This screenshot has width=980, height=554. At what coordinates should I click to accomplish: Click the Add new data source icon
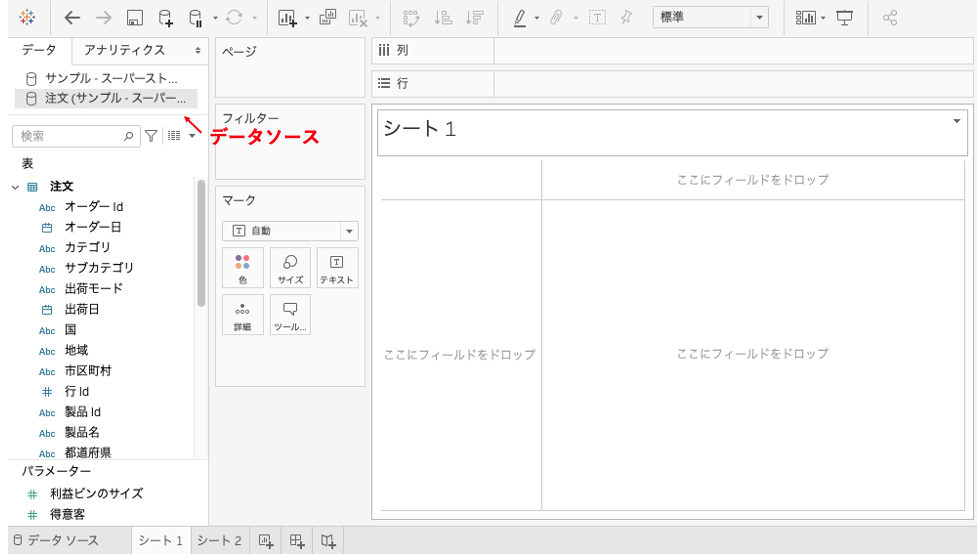(166, 18)
